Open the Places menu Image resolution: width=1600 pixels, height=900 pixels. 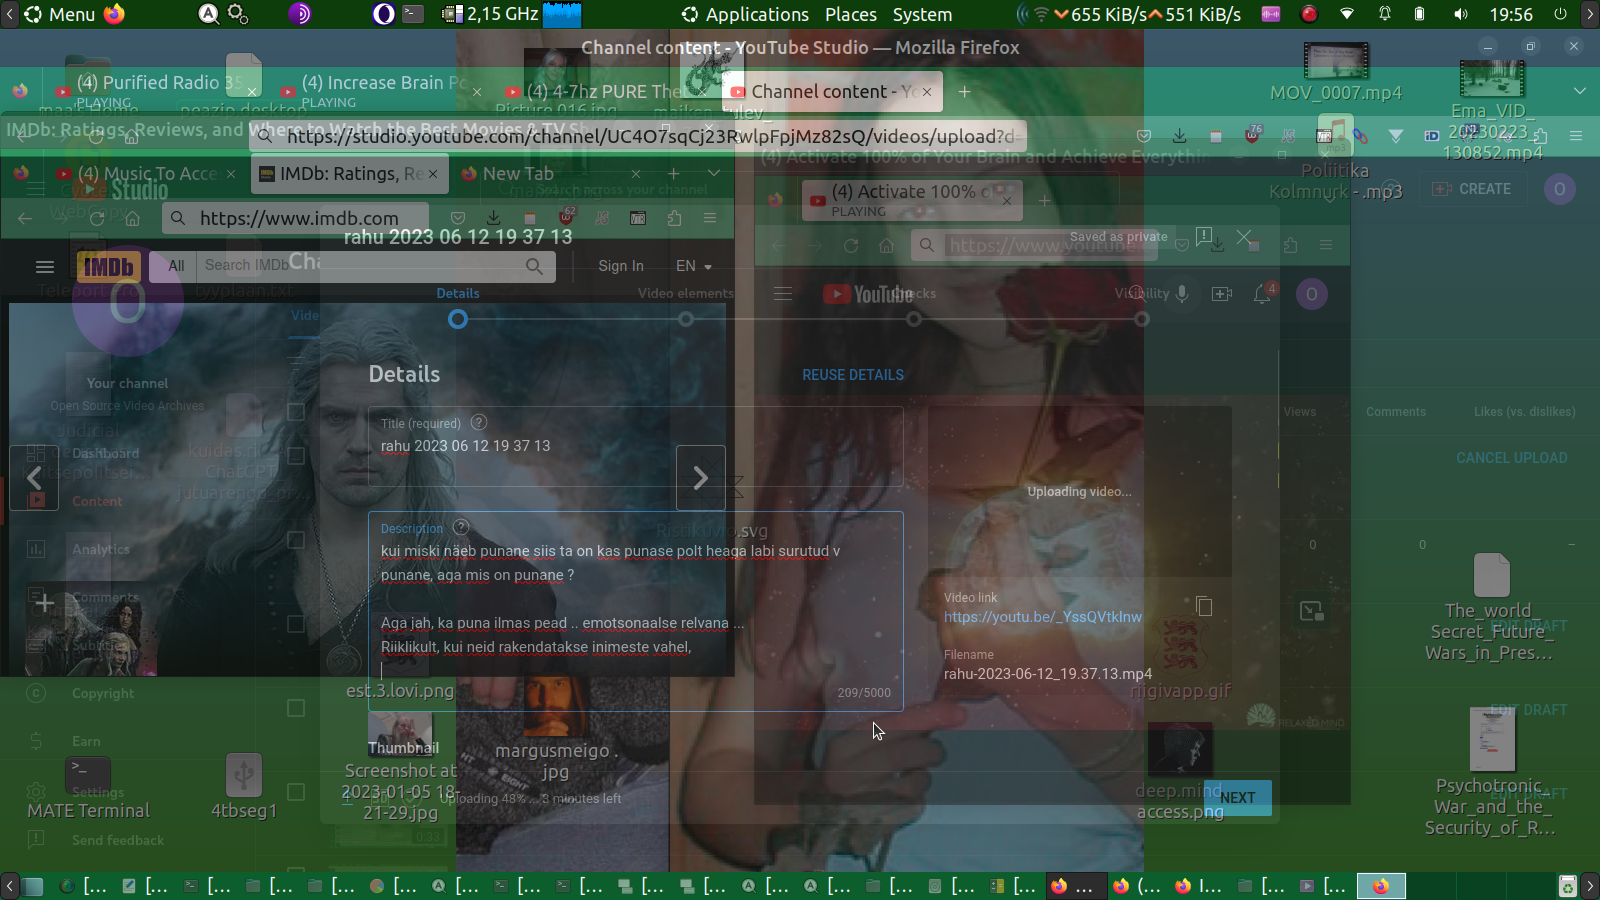851,14
